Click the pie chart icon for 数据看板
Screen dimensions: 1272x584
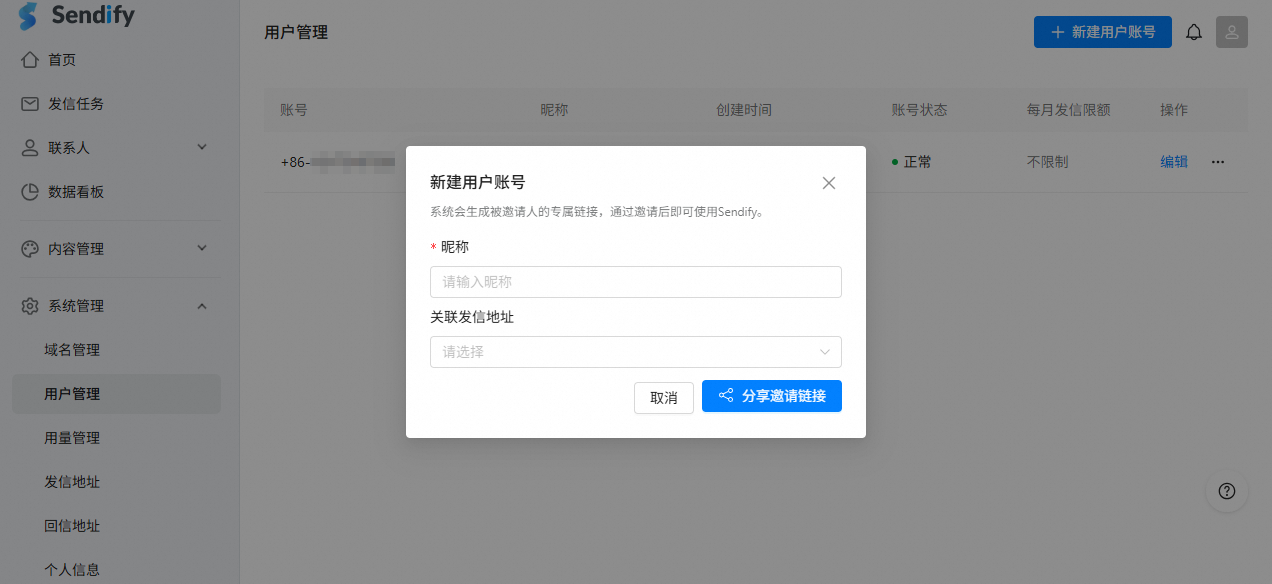pos(30,192)
